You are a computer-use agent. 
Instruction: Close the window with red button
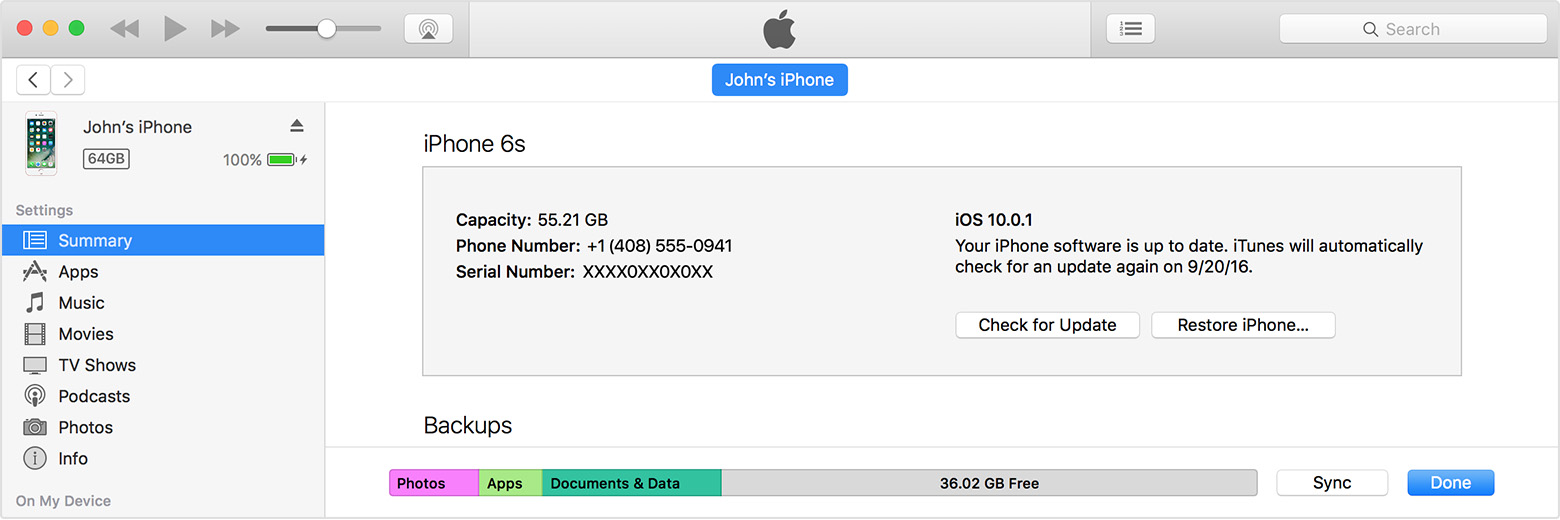pyautogui.click(x=25, y=29)
